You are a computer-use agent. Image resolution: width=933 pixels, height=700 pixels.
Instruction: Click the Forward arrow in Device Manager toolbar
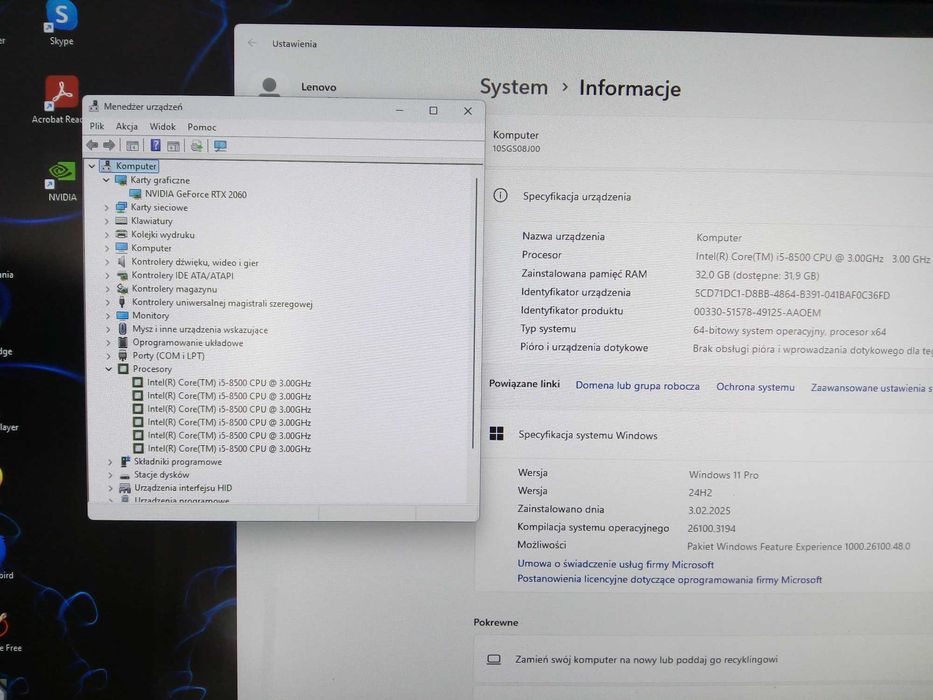click(x=109, y=145)
